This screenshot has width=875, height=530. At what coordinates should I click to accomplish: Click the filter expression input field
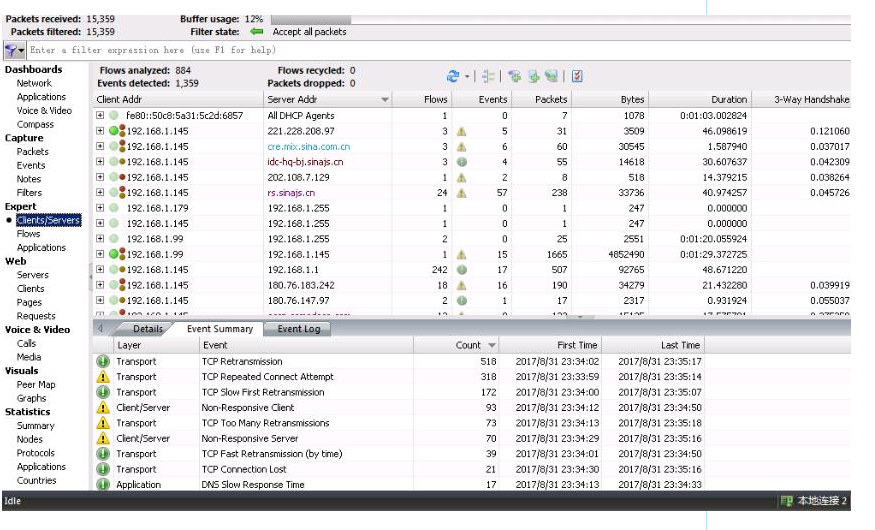[440, 50]
